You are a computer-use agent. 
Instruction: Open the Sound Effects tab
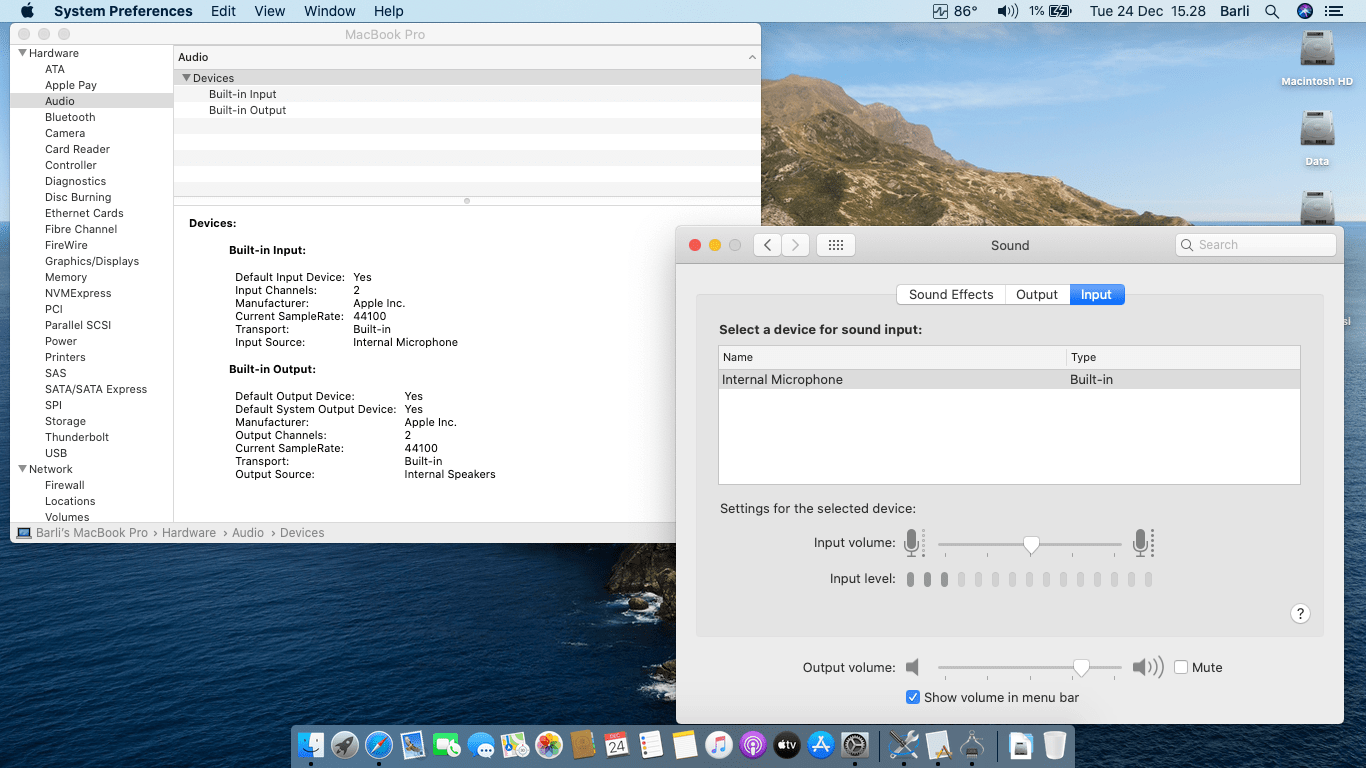tap(950, 294)
